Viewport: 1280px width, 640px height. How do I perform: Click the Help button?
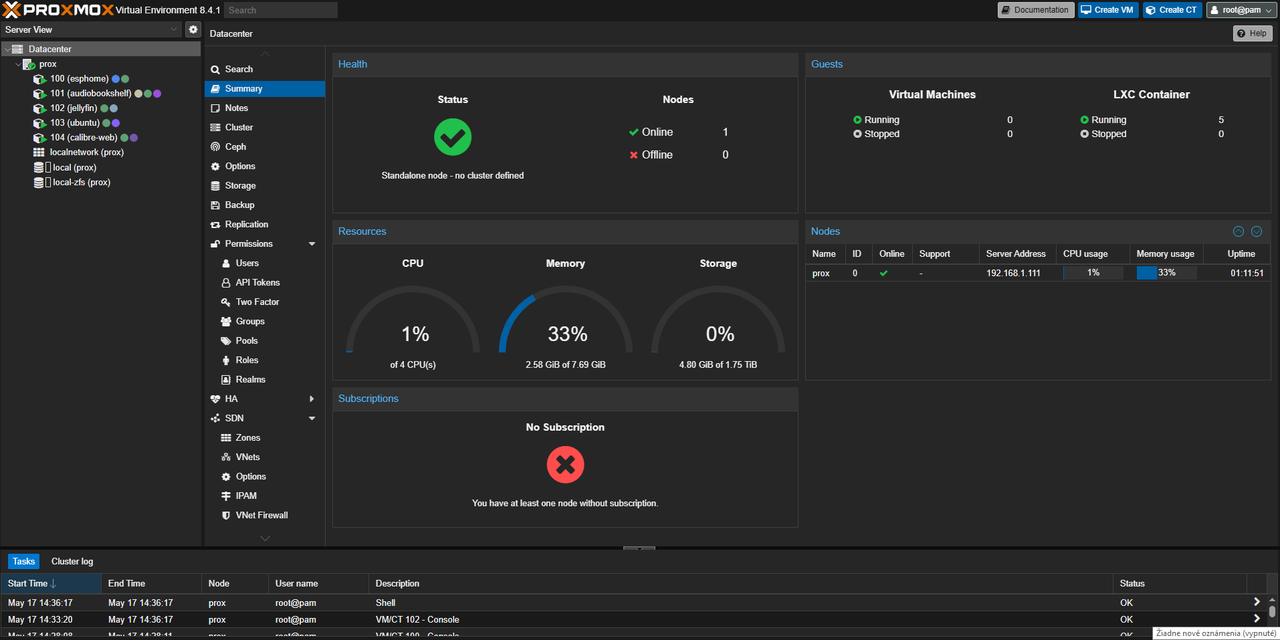tap(1253, 34)
